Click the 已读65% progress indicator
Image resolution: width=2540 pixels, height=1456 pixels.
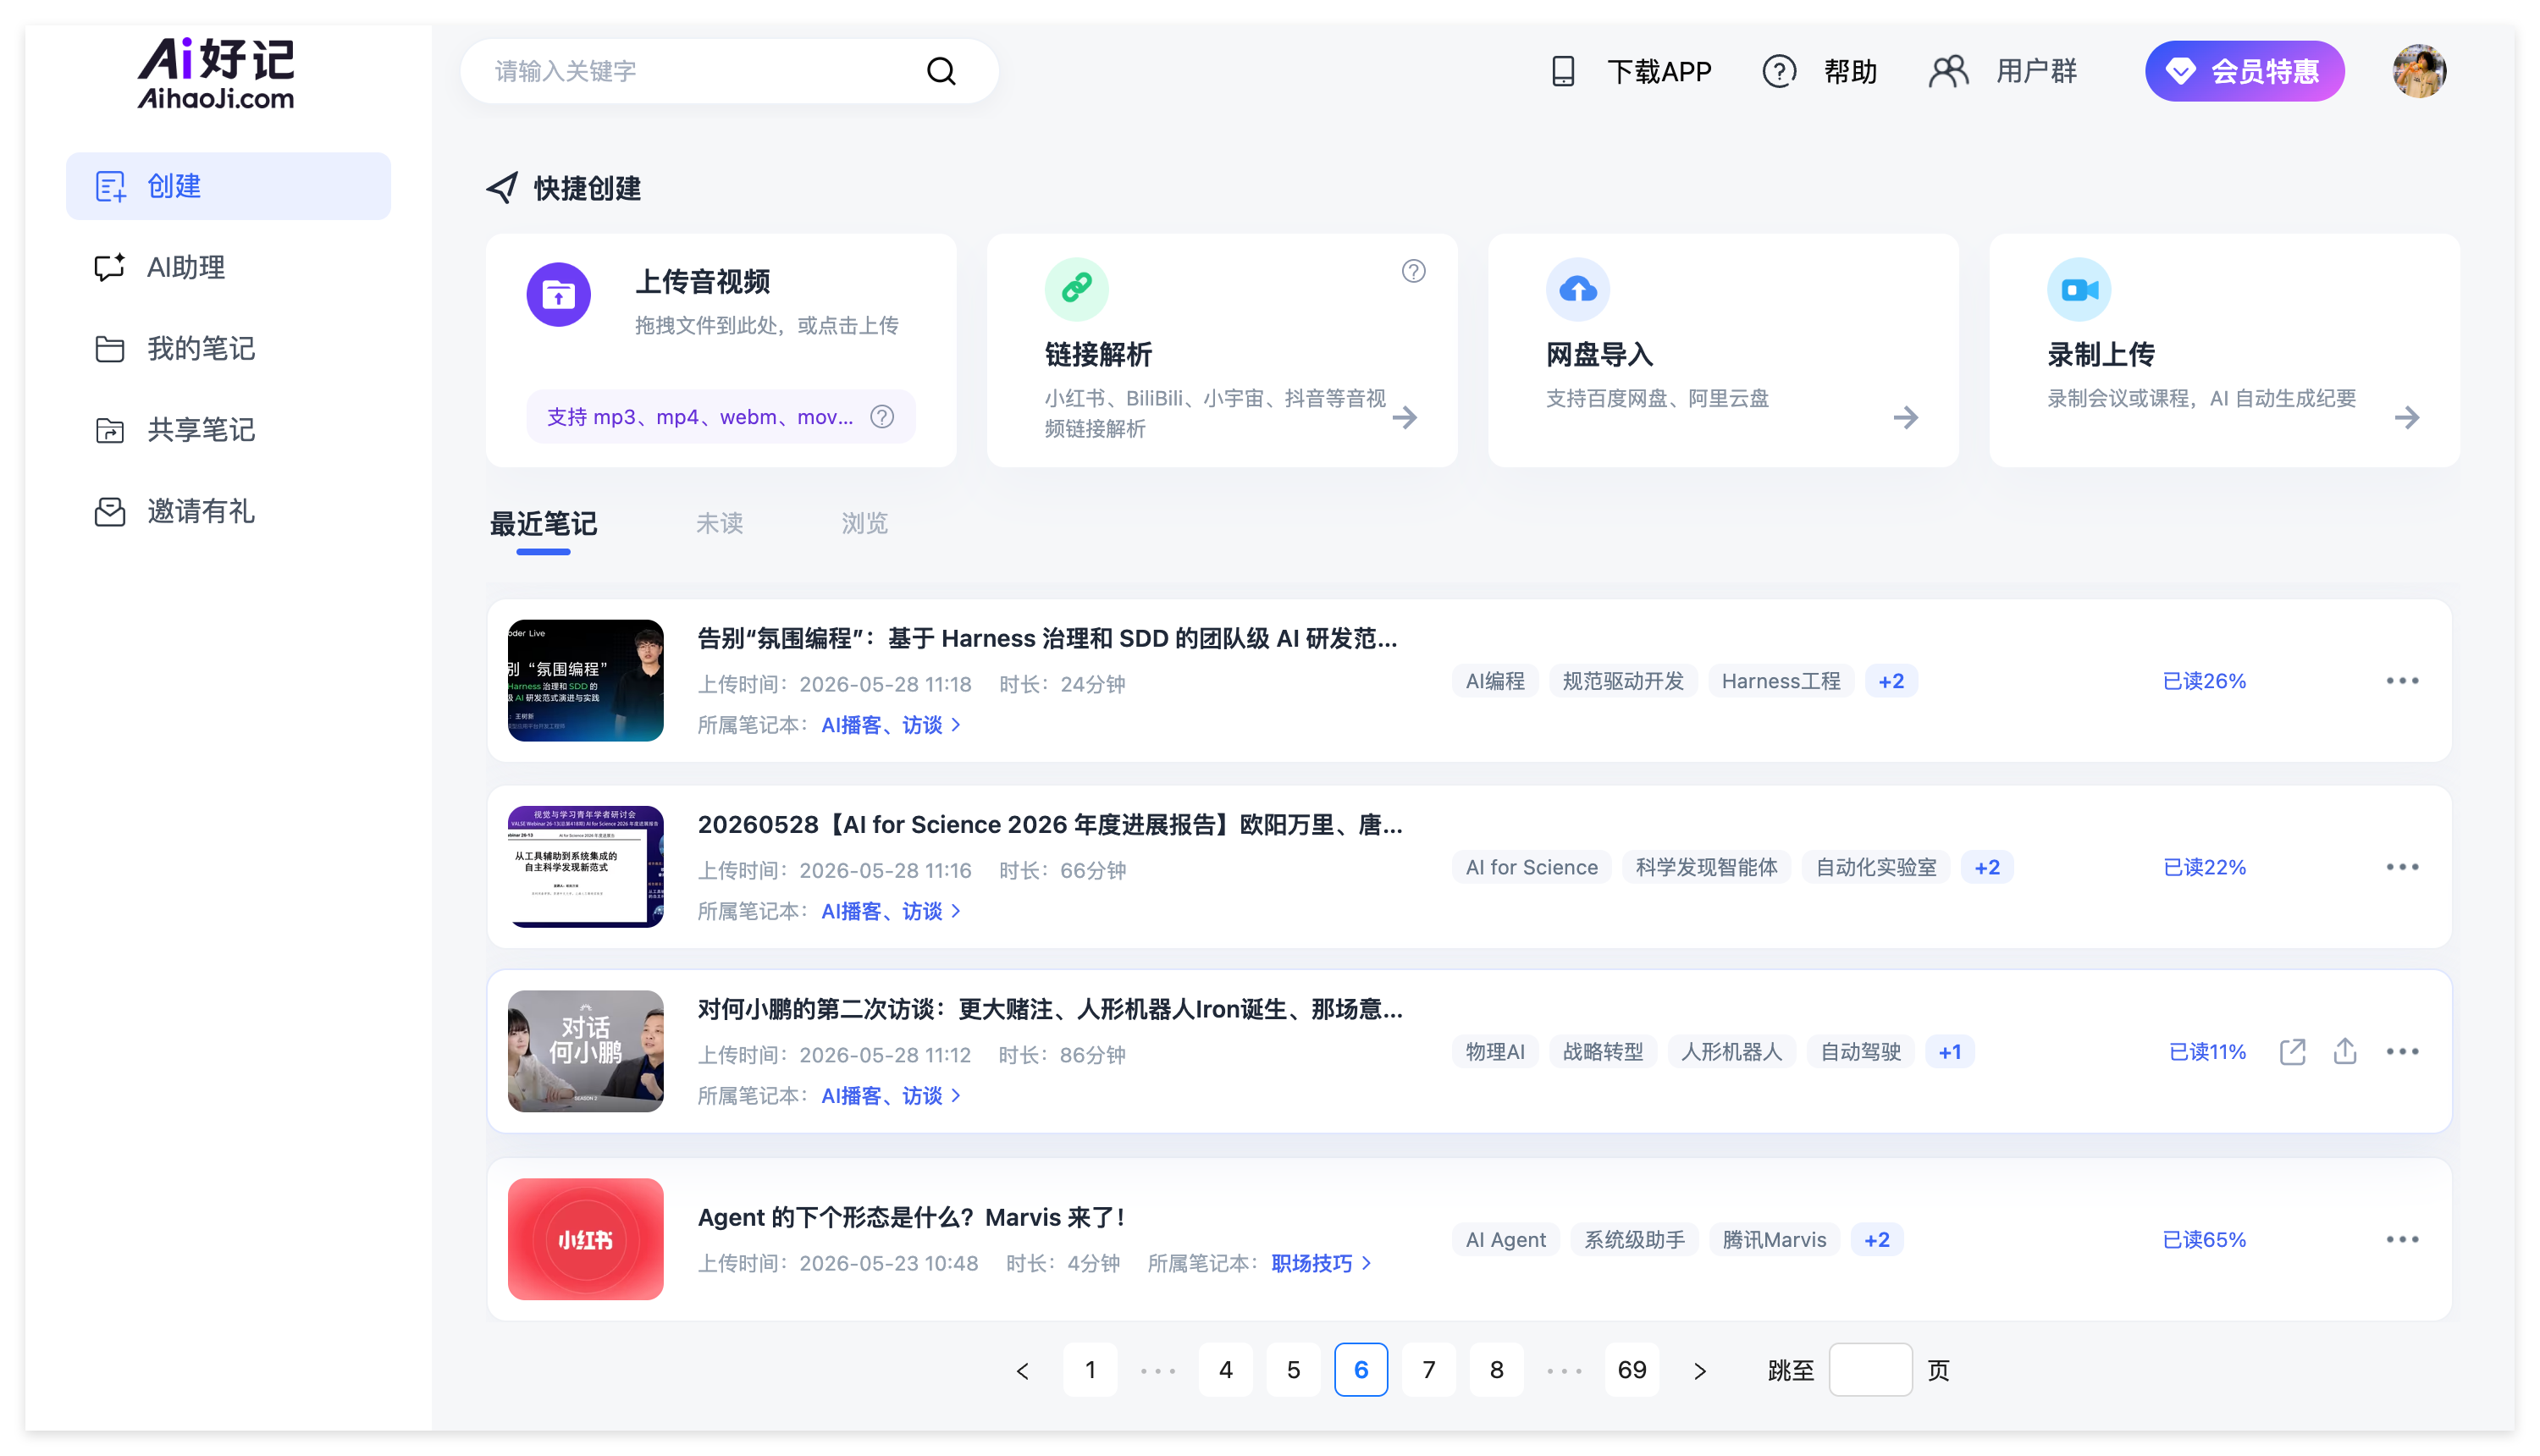click(x=2204, y=1240)
